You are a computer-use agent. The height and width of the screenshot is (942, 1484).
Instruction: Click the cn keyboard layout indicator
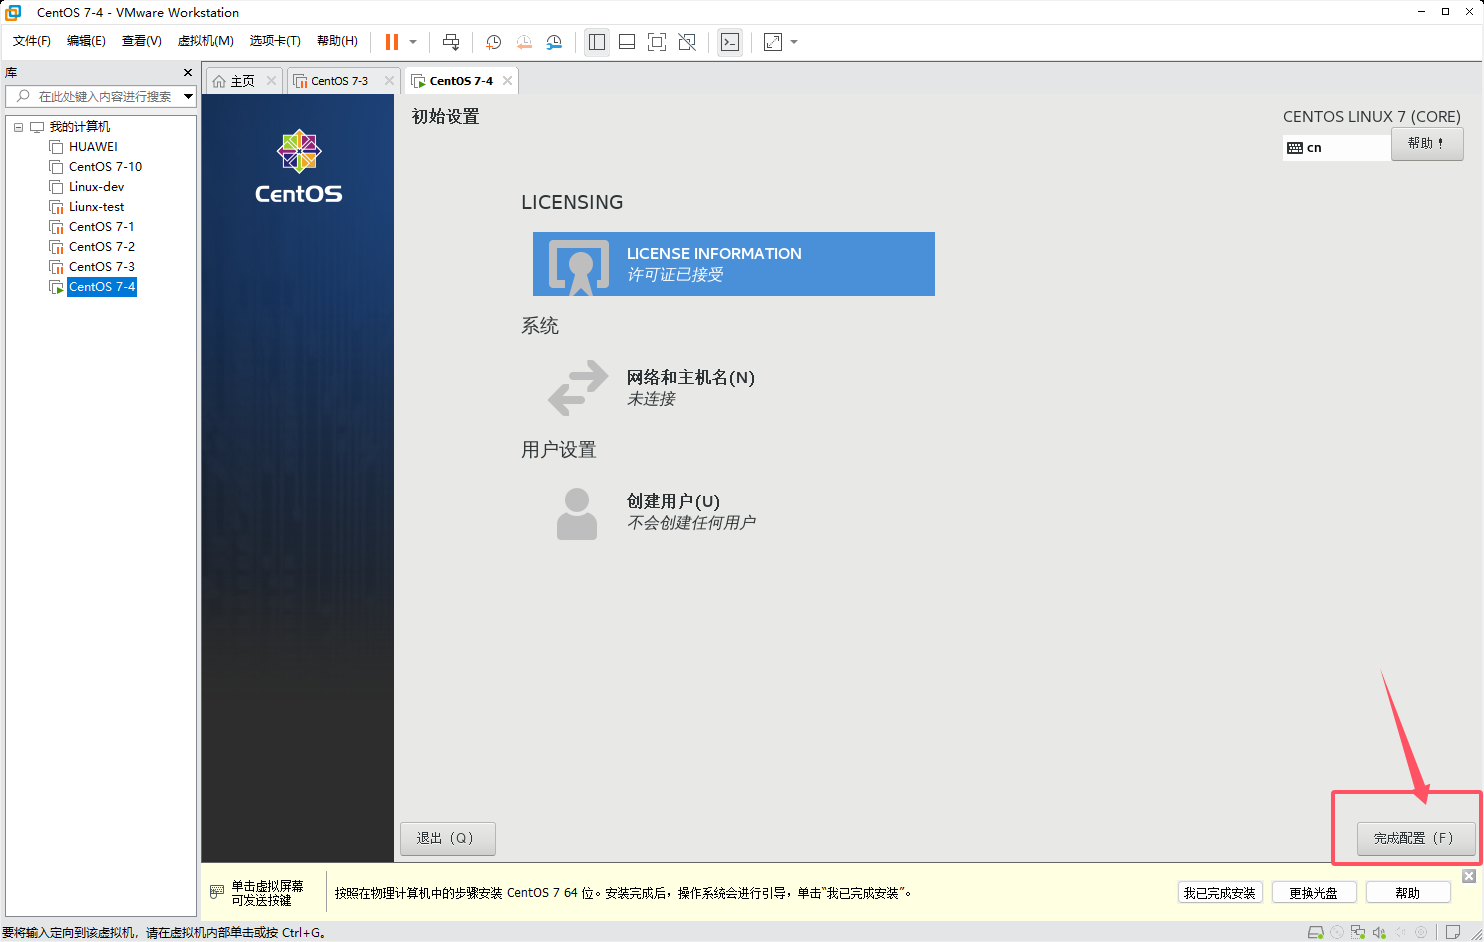1337,148
